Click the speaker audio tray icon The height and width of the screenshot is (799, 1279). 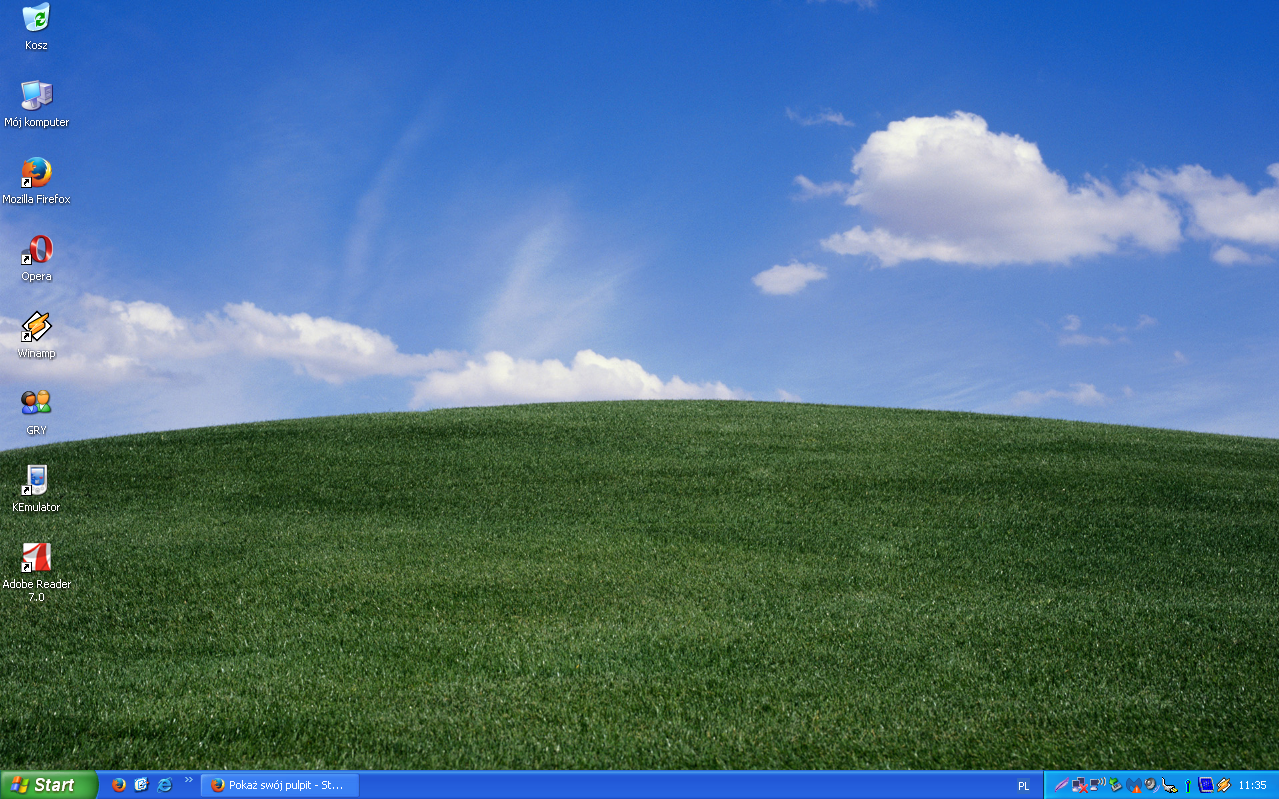point(1151,785)
